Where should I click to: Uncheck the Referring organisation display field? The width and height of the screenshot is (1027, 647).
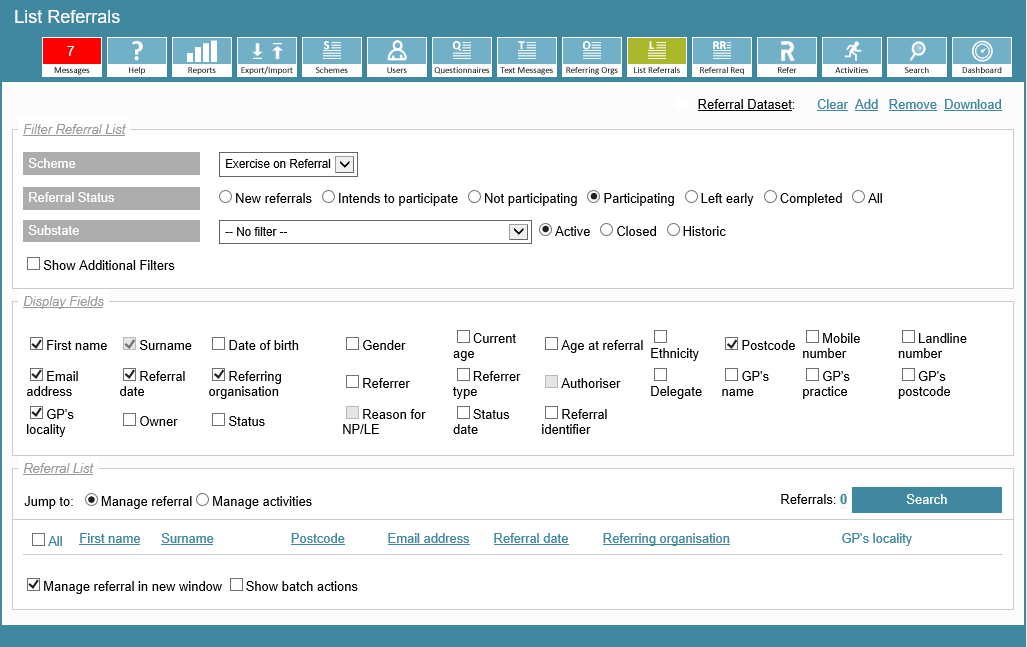[219, 375]
